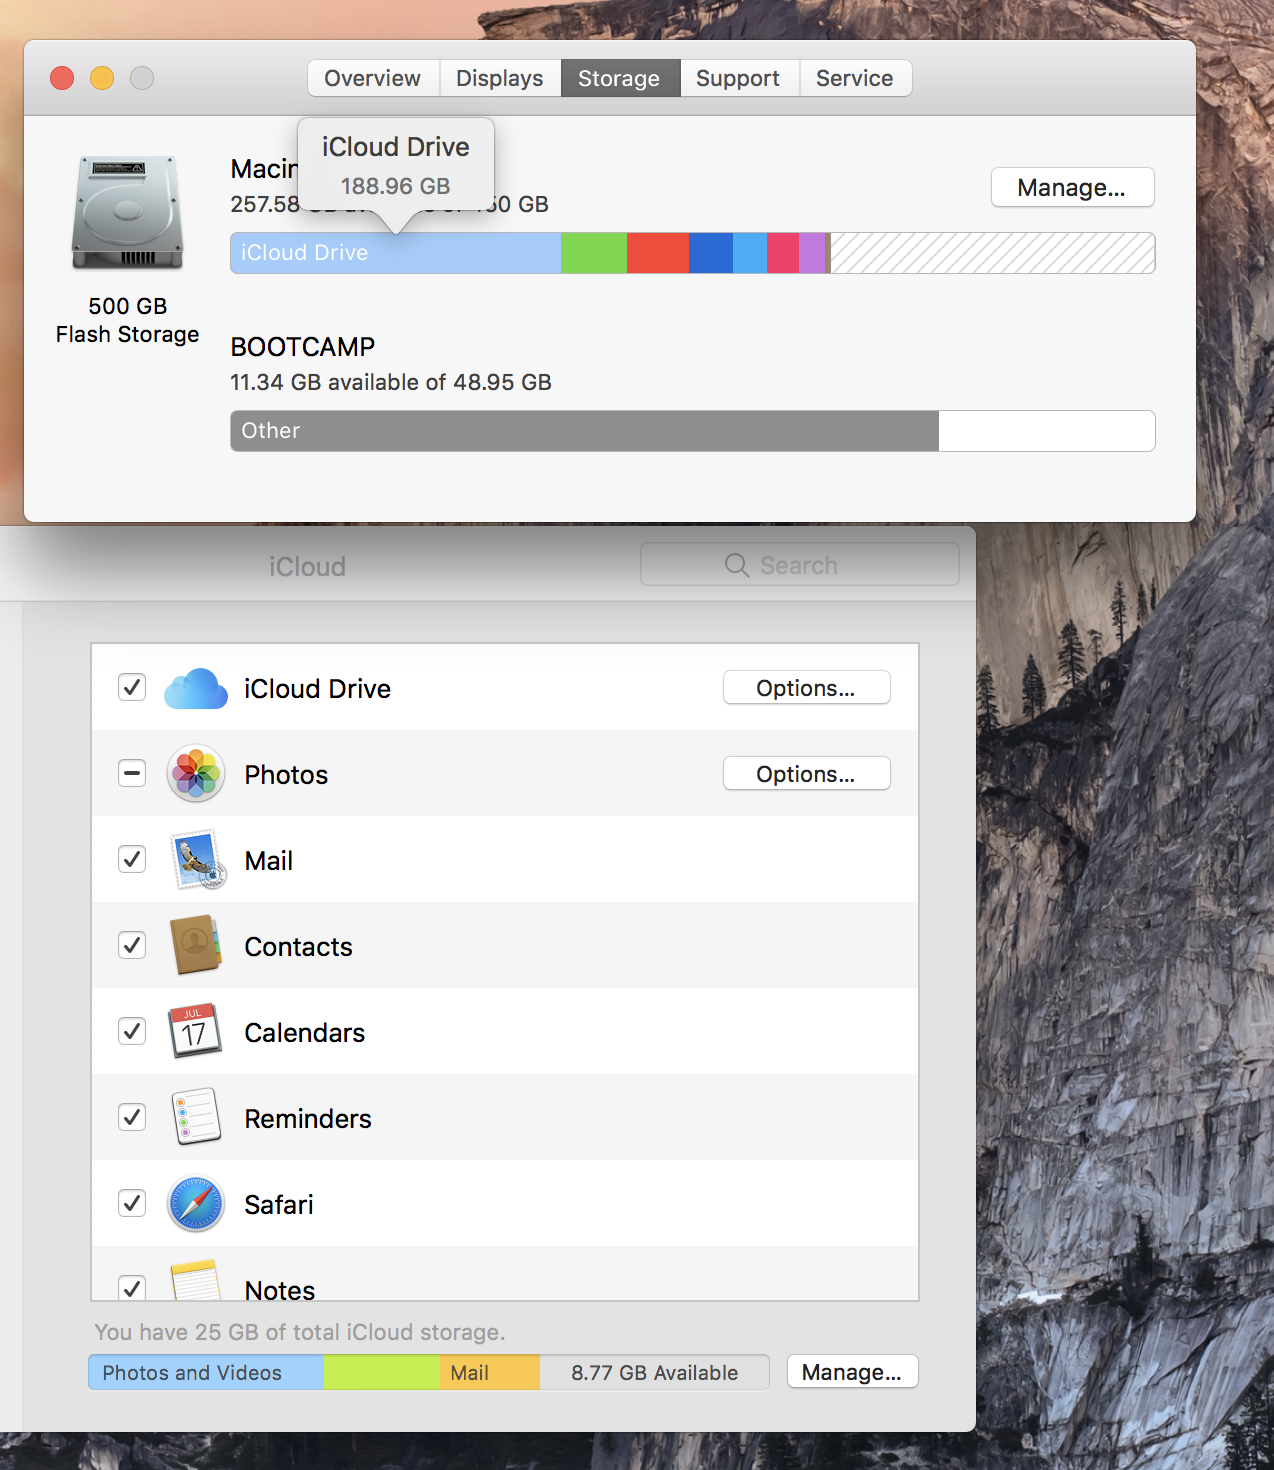Screen dimensions: 1274x1470
Task: Click the 8.77 GB Available segment
Action: pyautogui.click(x=655, y=1372)
